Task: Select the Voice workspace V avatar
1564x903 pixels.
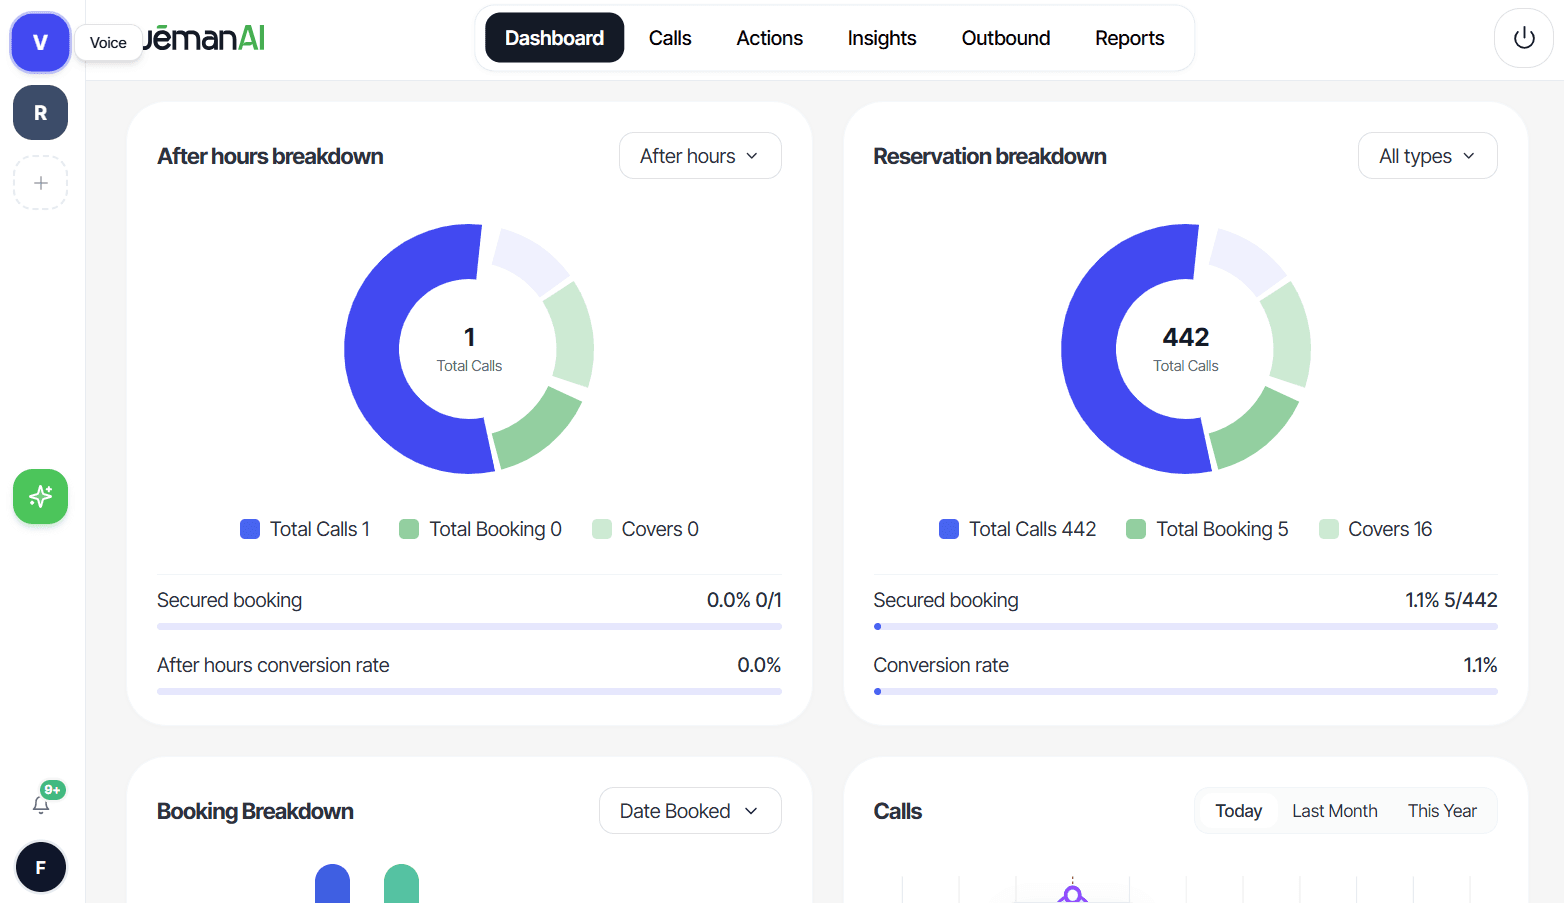Action: click(40, 42)
